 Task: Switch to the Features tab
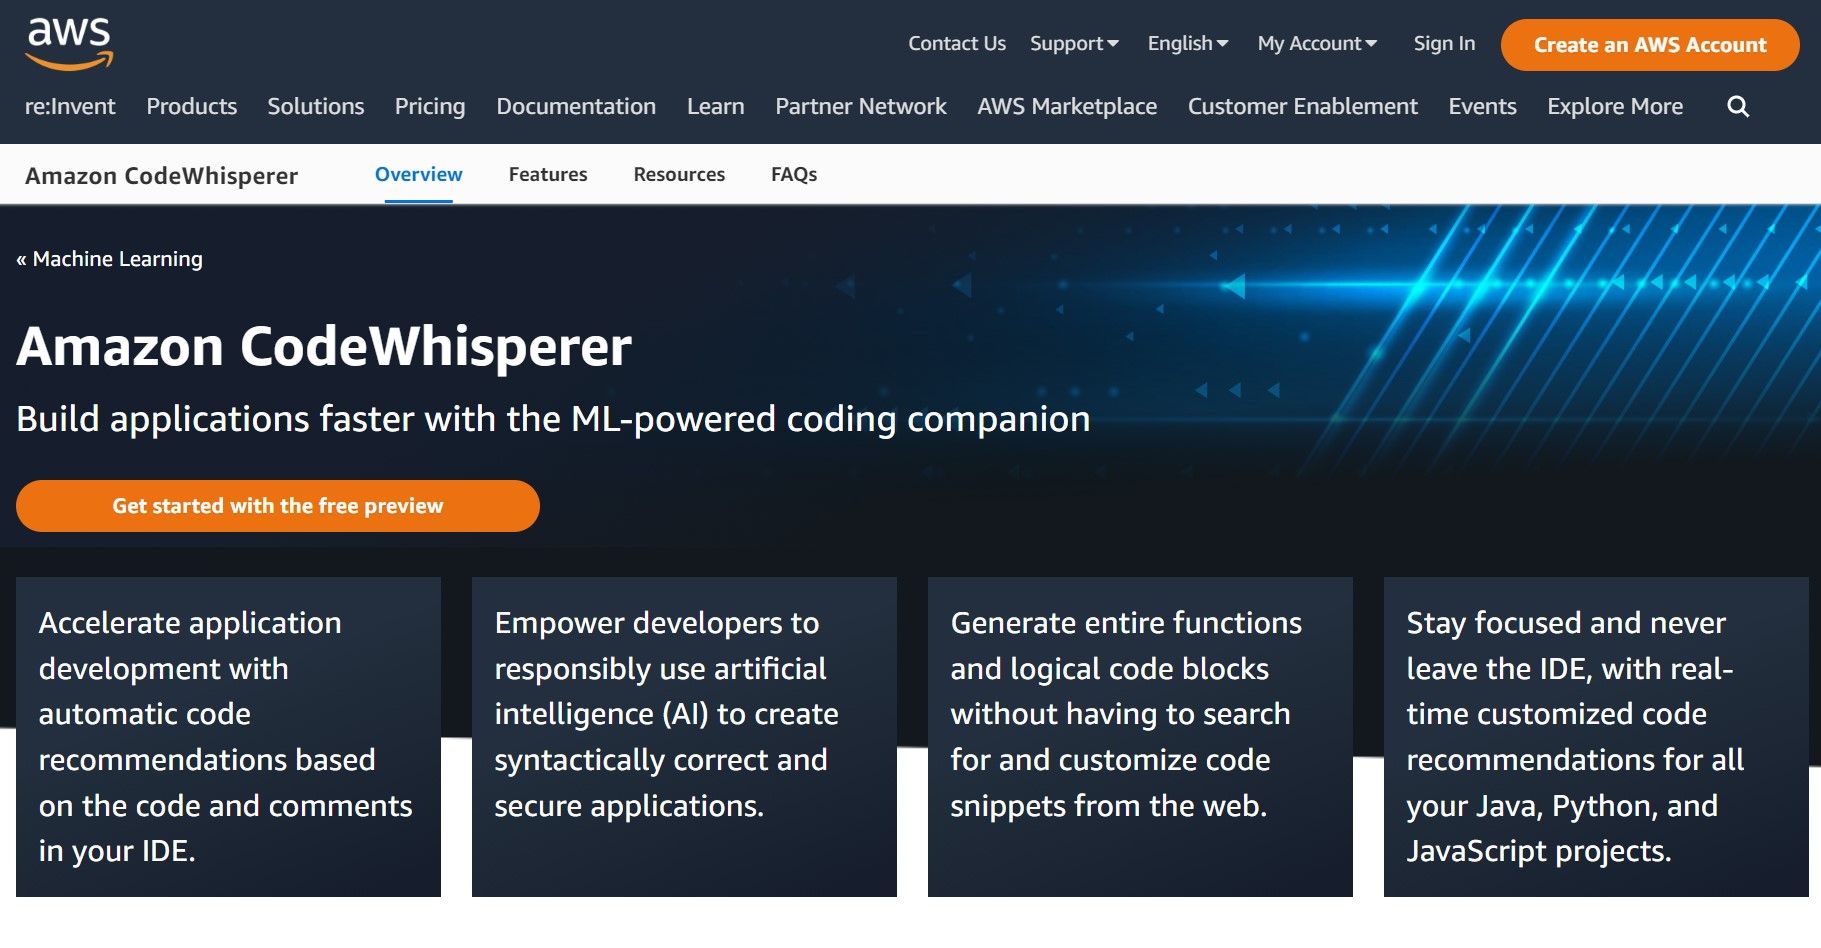pos(547,174)
